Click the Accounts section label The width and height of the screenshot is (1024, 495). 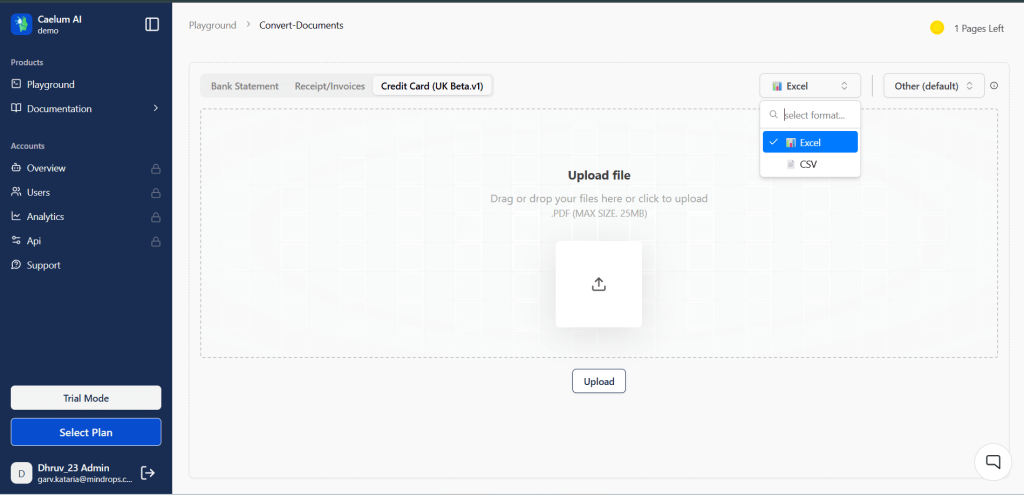(x=27, y=146)
